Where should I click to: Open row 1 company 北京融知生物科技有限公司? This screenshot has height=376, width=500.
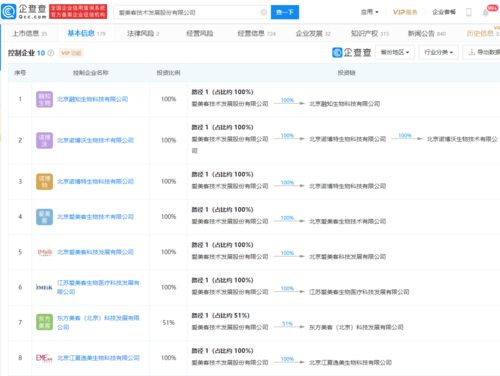[x=92, y=99]
